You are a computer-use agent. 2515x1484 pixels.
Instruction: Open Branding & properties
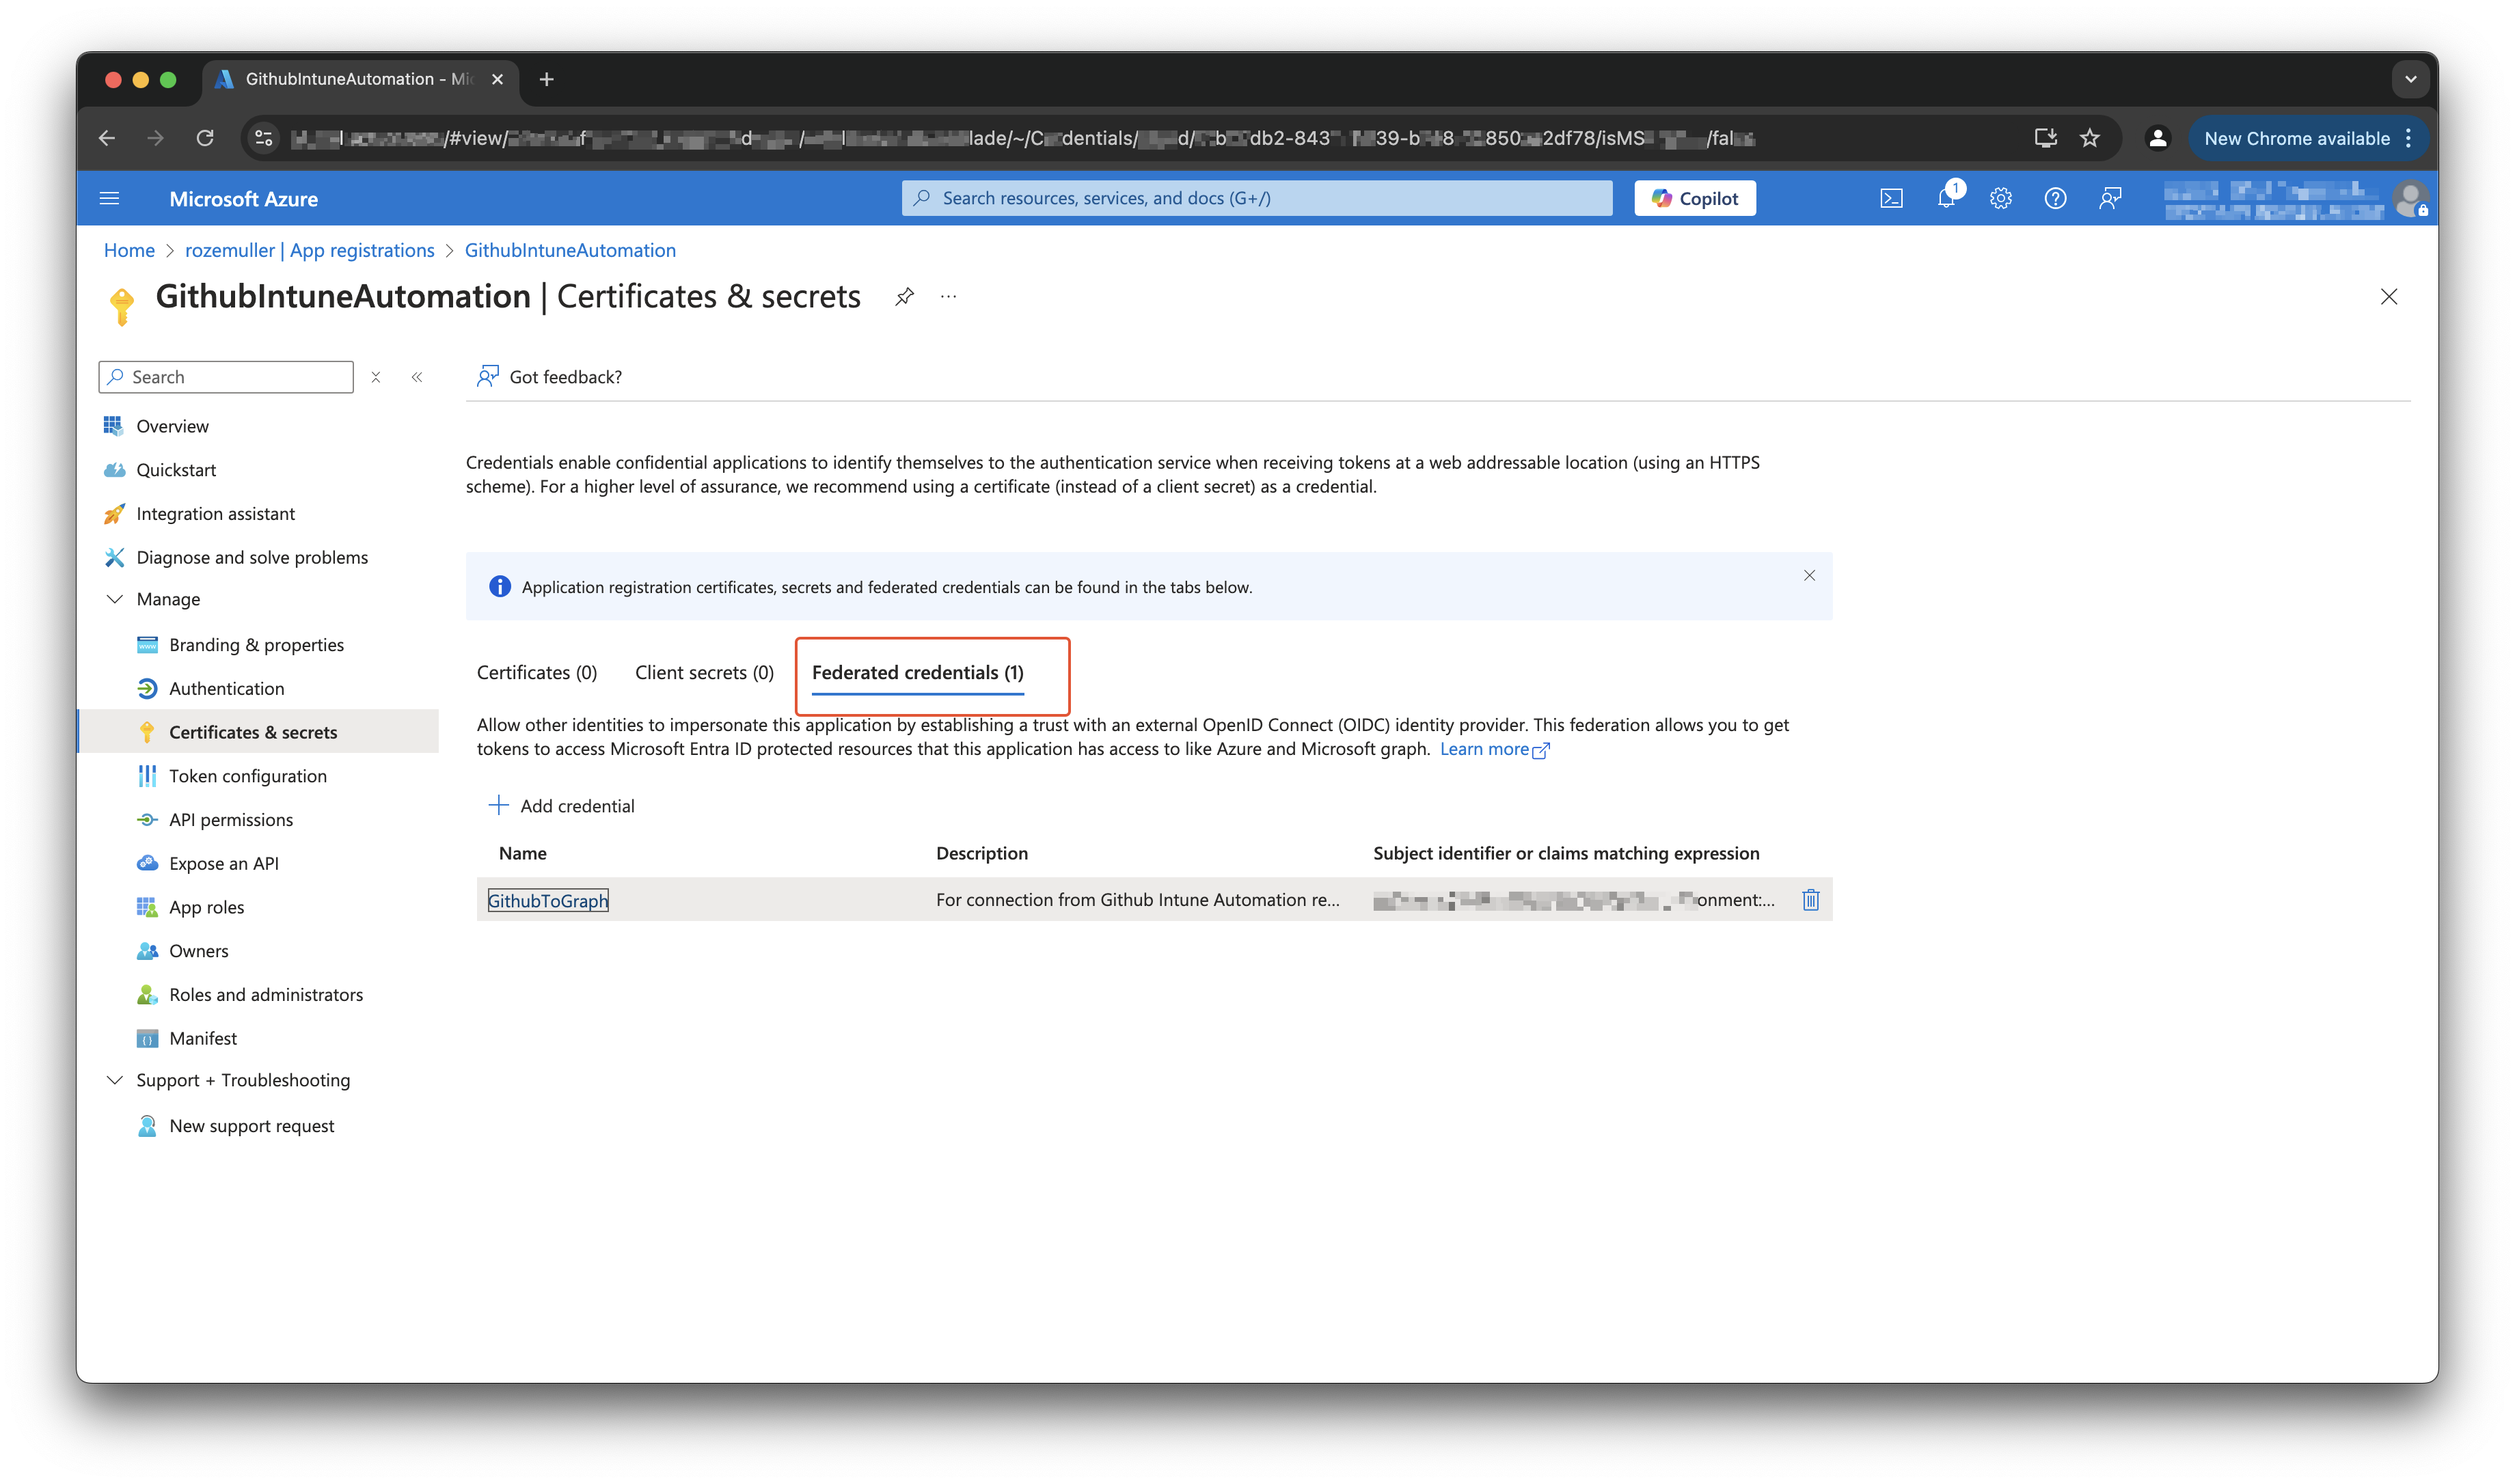click(256, 645)
